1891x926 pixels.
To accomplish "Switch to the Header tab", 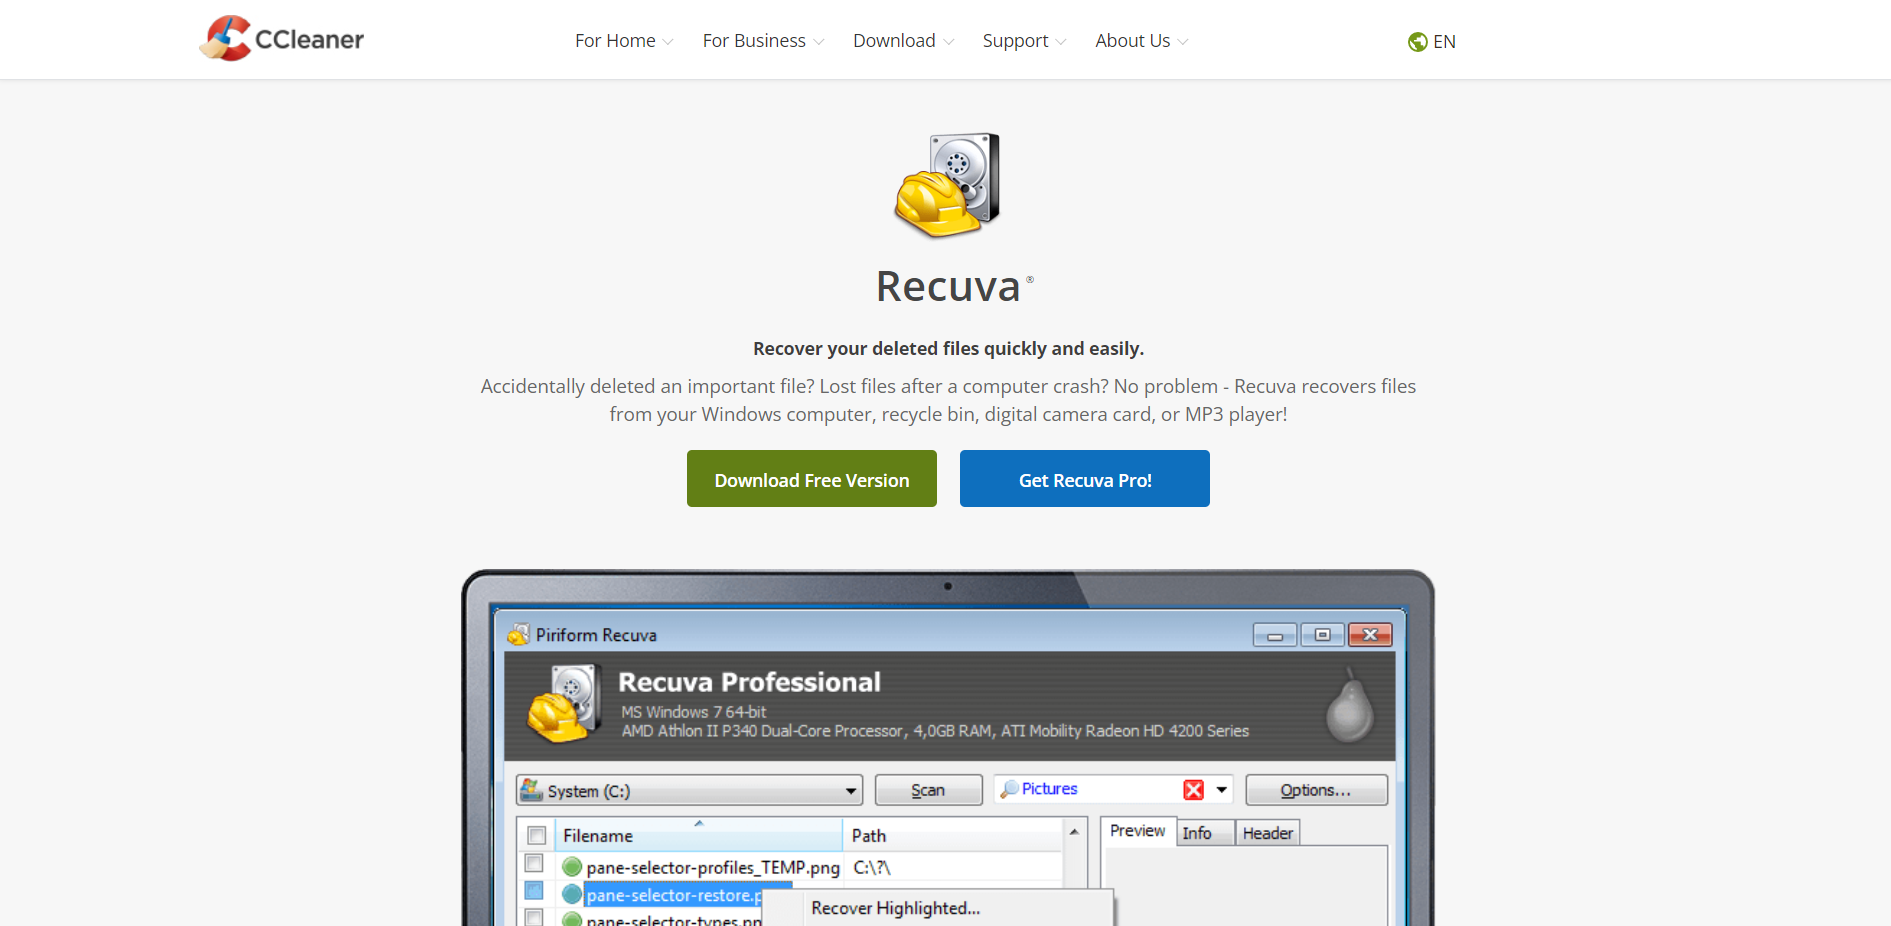I will tap(1268, 833).
